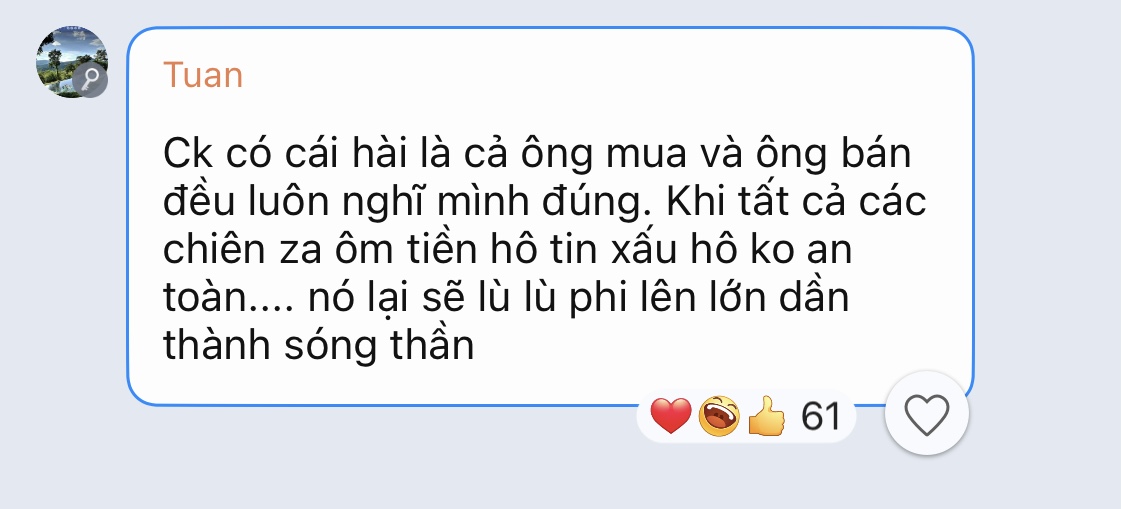Click the words sóng thần
Image resolution: width=1121 pixels, height=509 pixels.
(x=380, y=345)
